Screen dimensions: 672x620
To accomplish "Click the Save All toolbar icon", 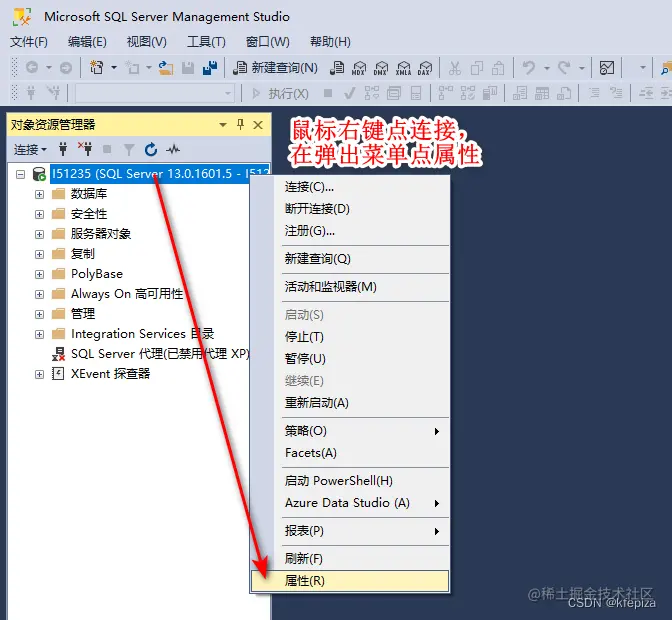I will coord(210,68).
